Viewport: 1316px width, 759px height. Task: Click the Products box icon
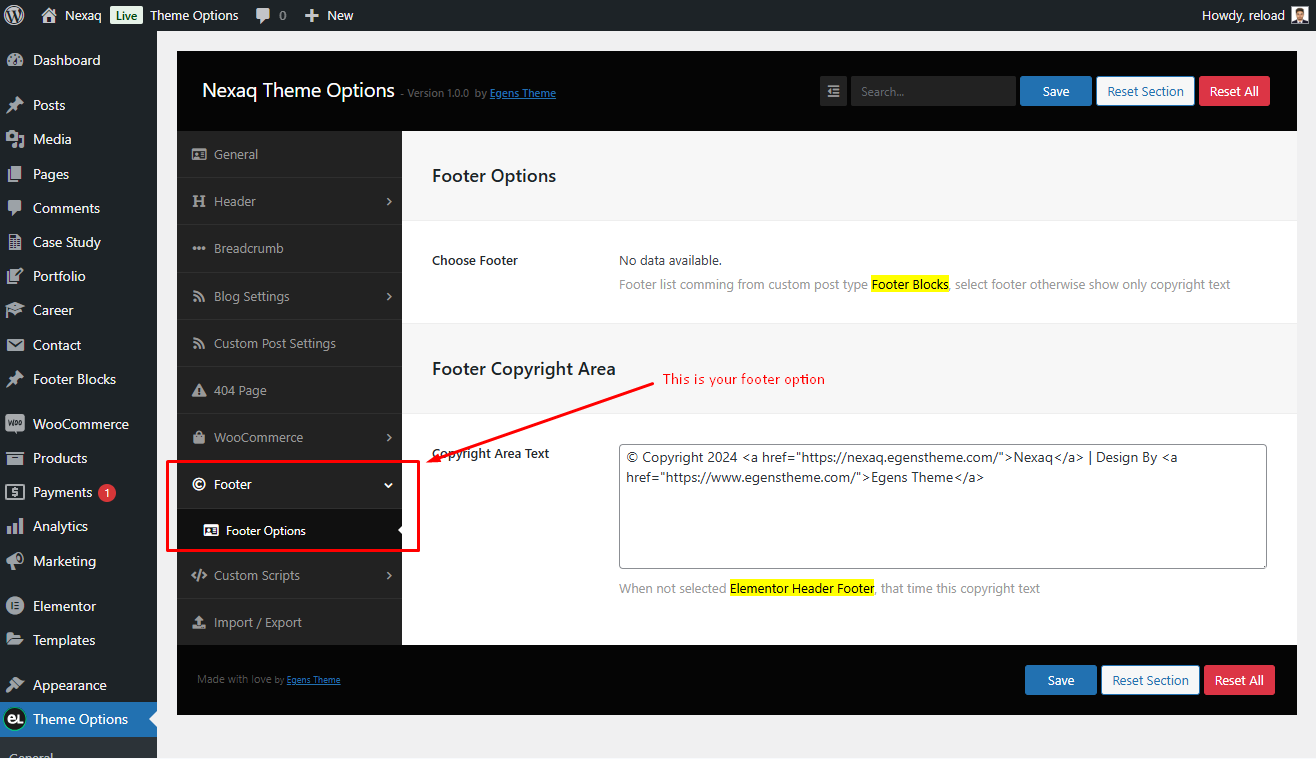tap(15, 458)
